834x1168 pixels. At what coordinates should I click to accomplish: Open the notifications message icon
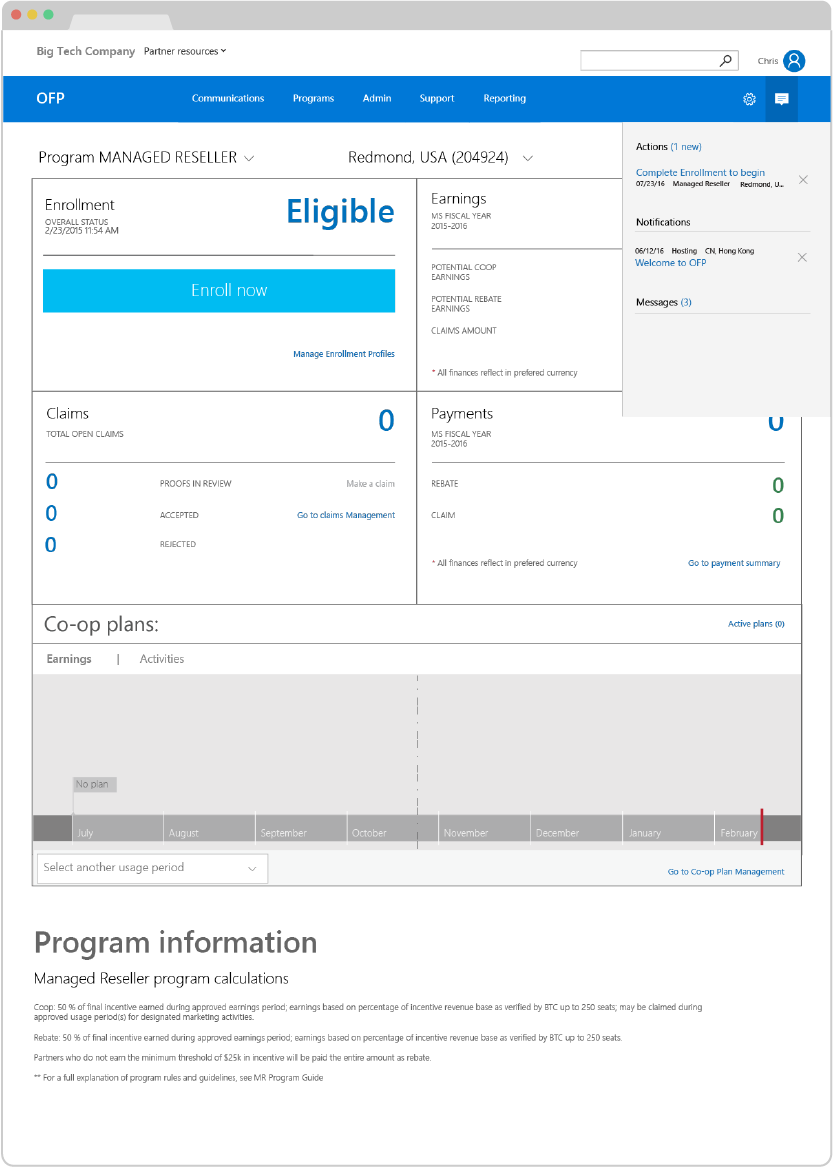[782, 99]
